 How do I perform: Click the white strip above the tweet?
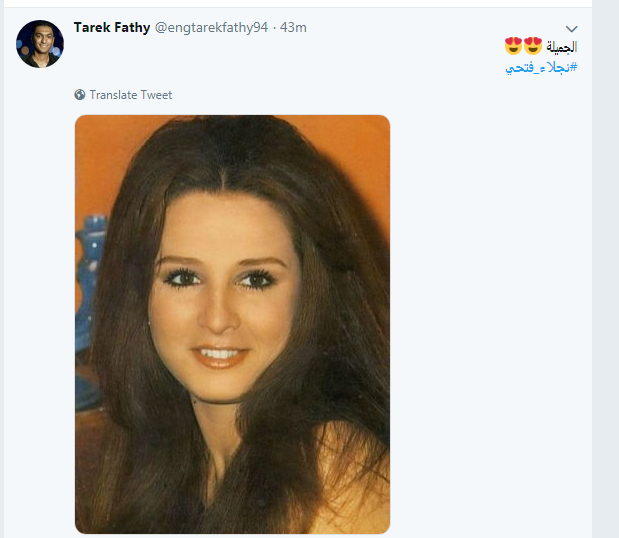pyautogui.click(x=296, y=3)
